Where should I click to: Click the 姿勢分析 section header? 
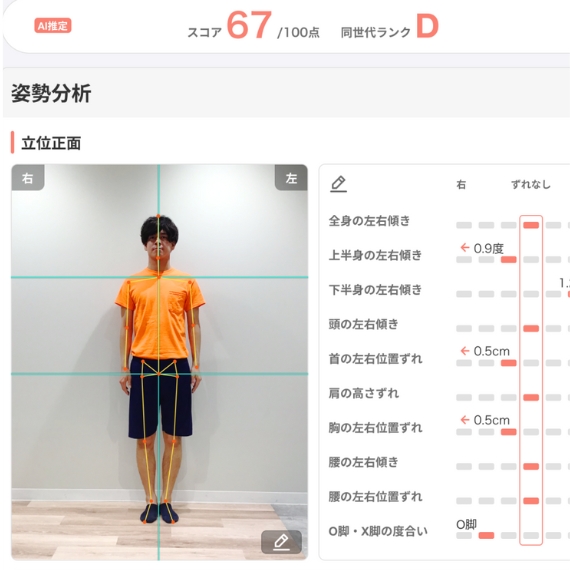[x=51, y=93]
